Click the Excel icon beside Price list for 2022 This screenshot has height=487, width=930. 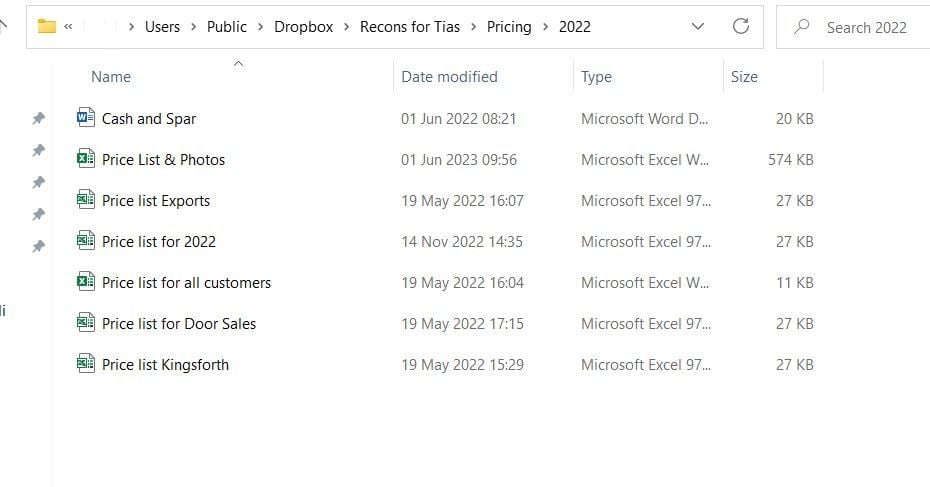pos(85,241)
